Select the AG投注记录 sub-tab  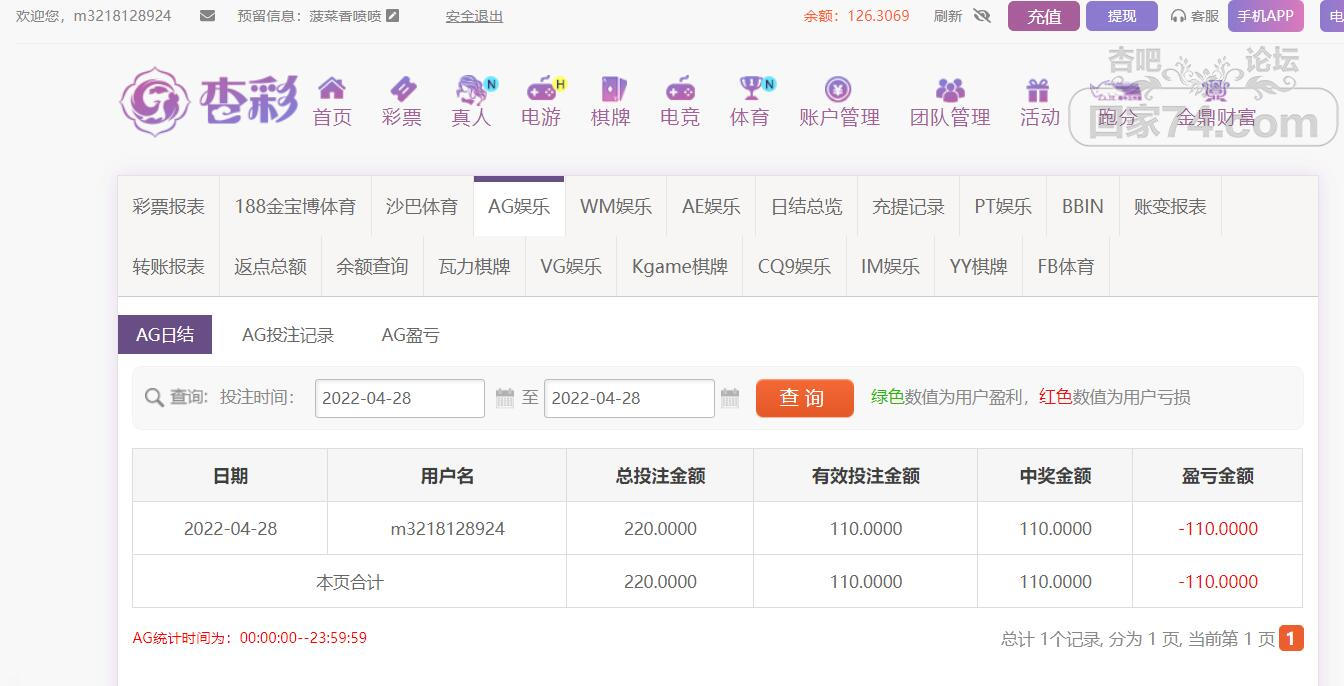pyautogui.click(x=288, y=336)
